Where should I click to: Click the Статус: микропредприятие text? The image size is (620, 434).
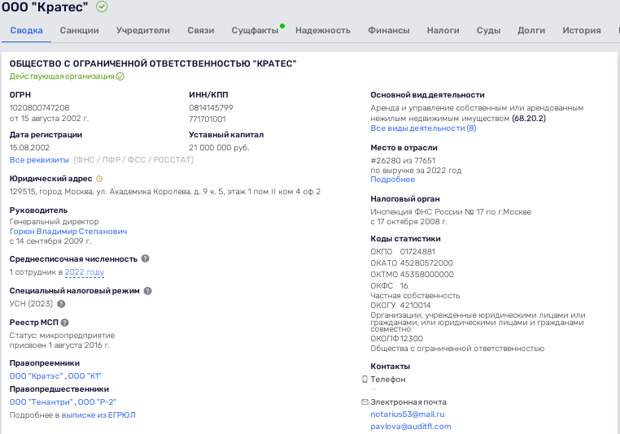click(62, 335)
